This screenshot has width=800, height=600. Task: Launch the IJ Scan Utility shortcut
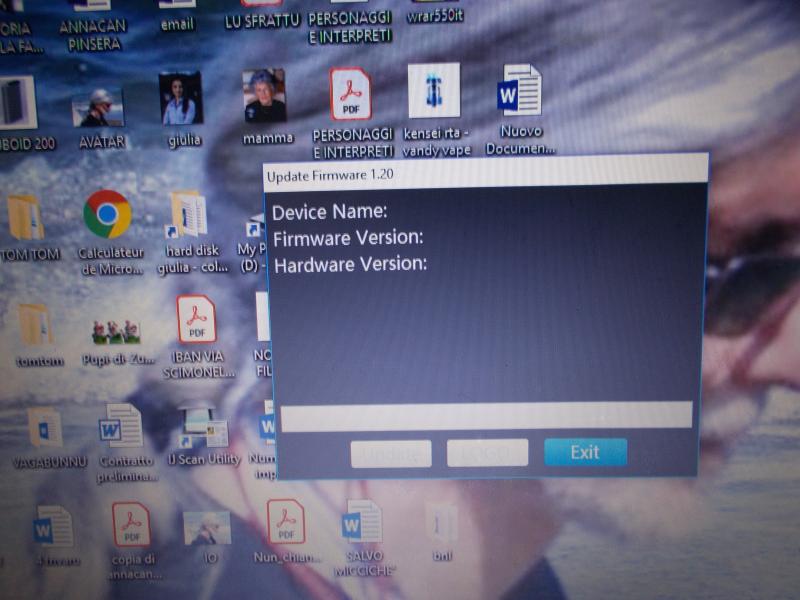(x=204, y=426)
